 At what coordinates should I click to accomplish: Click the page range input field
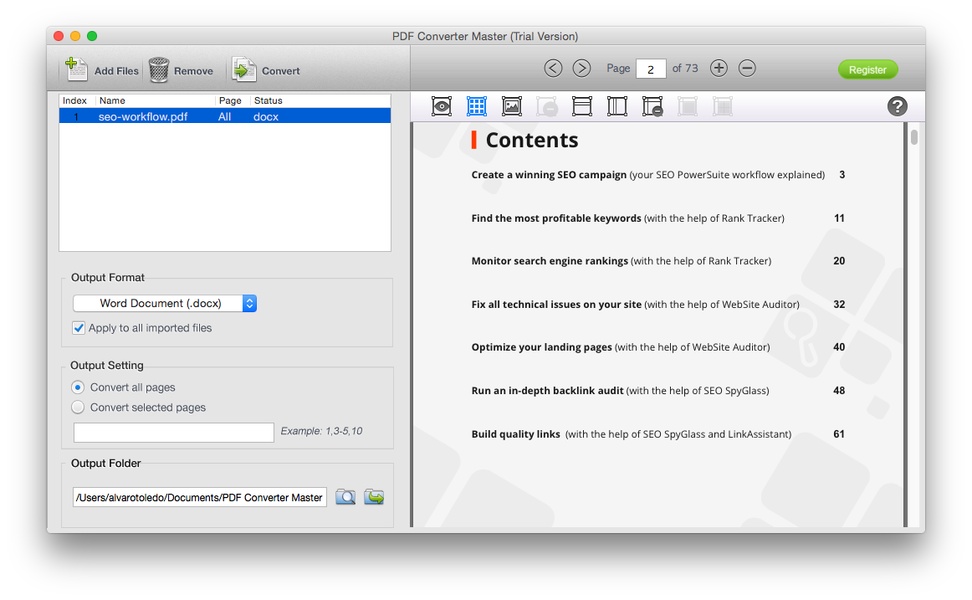click(174, 432)
